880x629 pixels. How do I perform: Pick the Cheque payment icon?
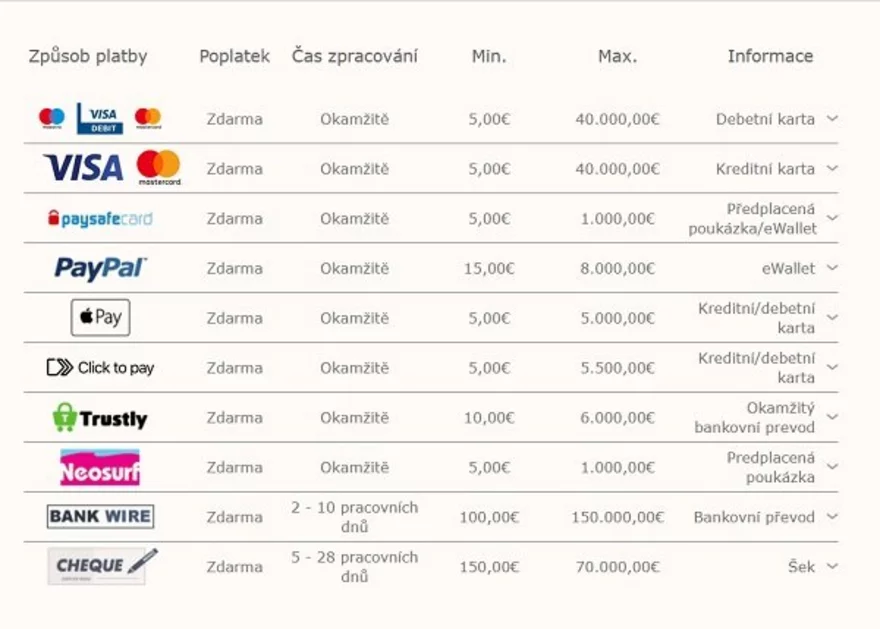(102, 565)
